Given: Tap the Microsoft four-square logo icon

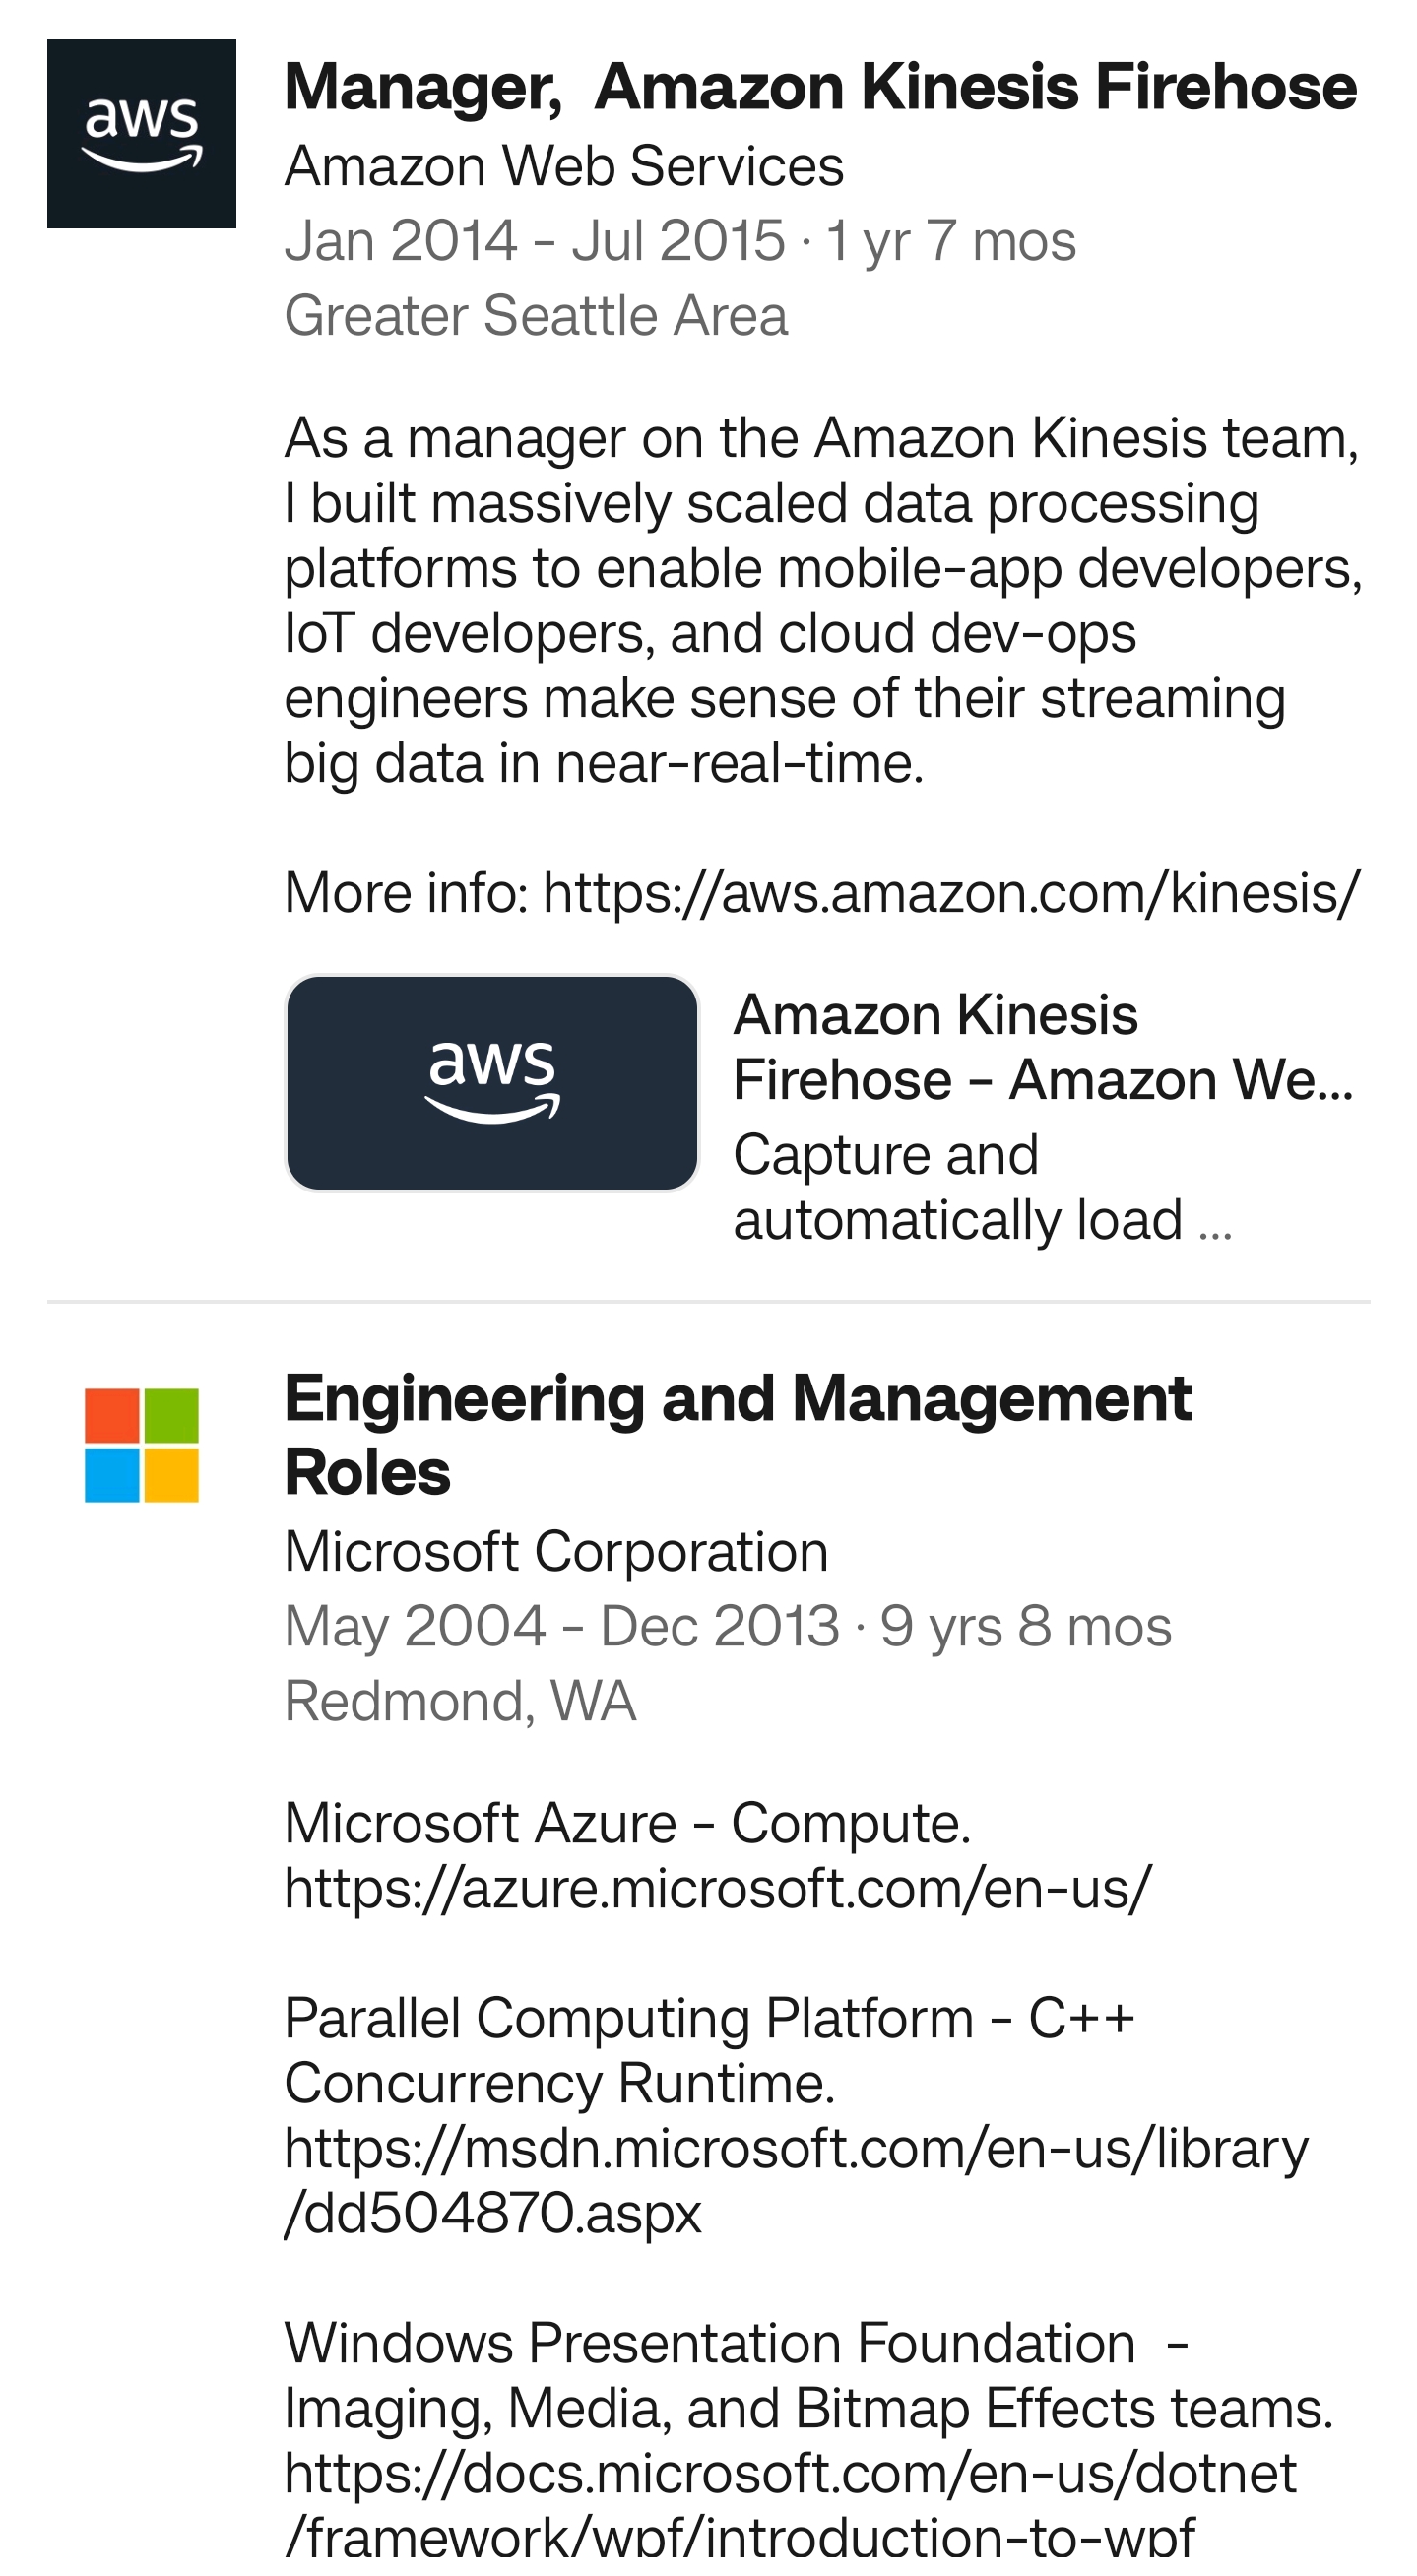Looking at the screenshot, I should point(141,1444).
